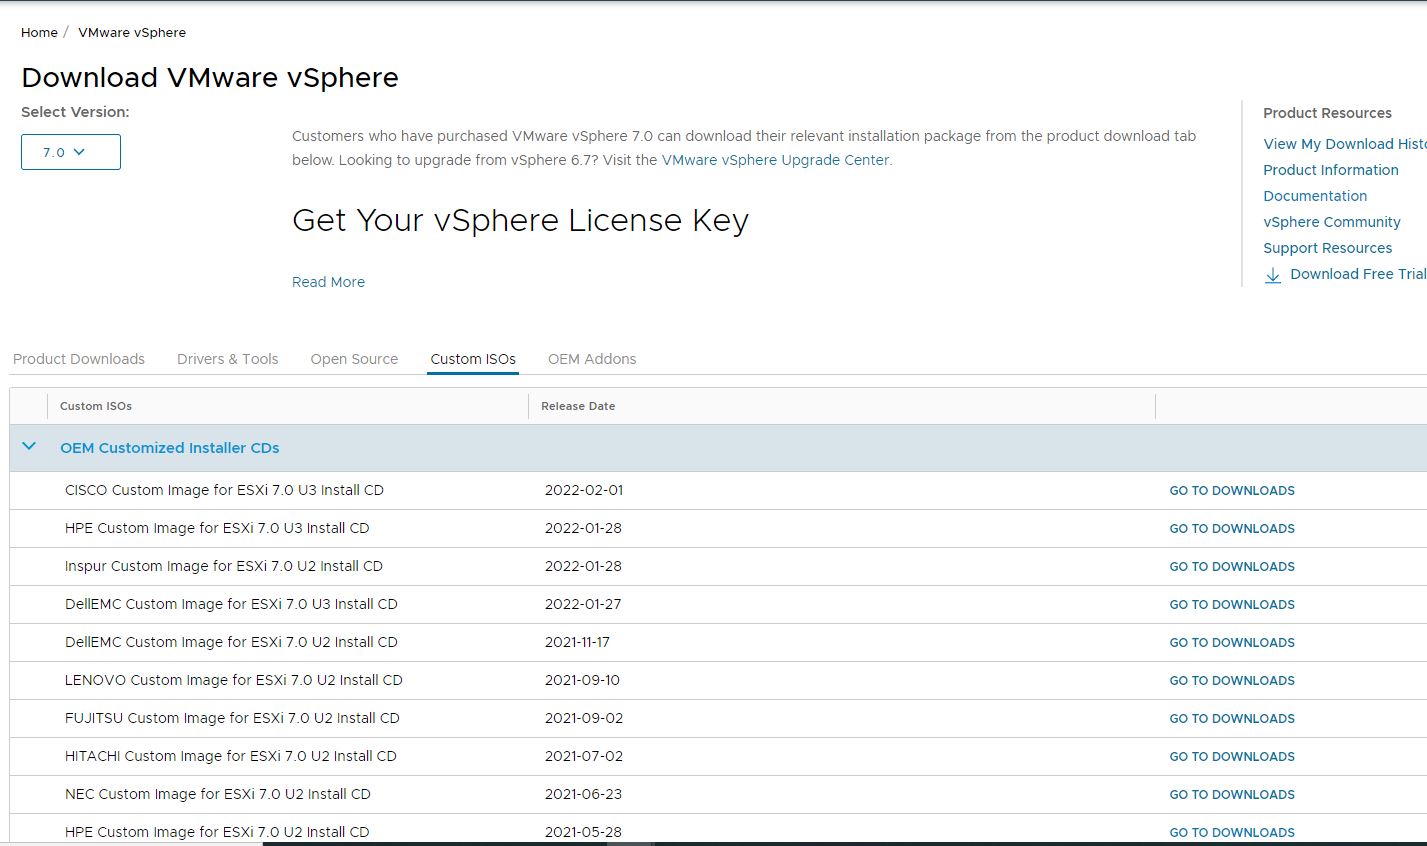
Task: Visit the vSphere Community page
Action: (x=1331, y=221)
